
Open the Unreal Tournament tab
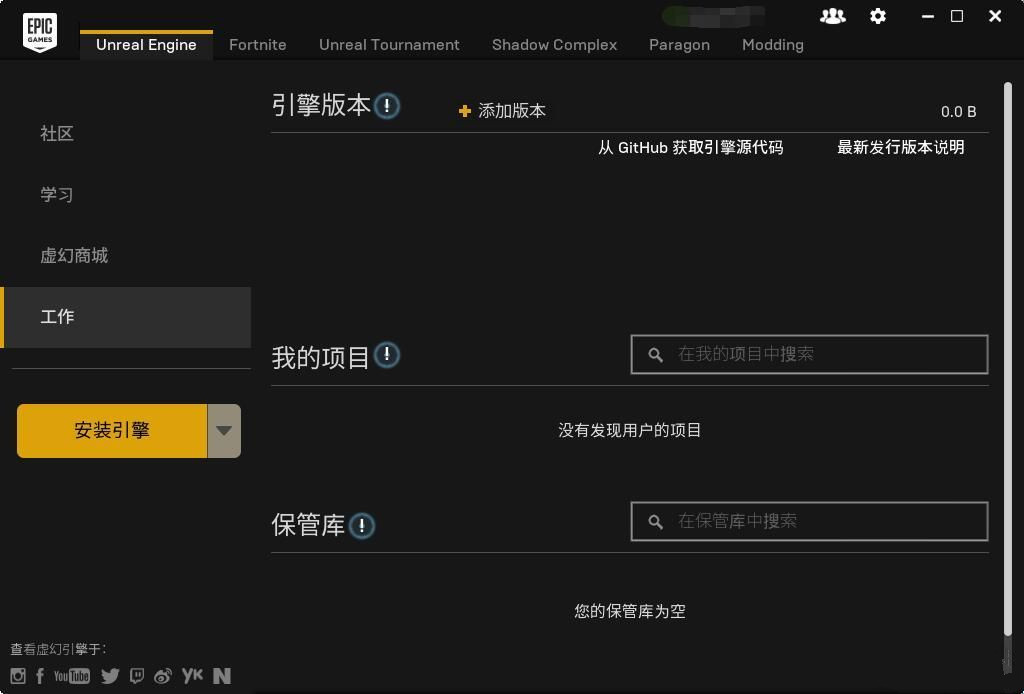(x=389, y=45)
